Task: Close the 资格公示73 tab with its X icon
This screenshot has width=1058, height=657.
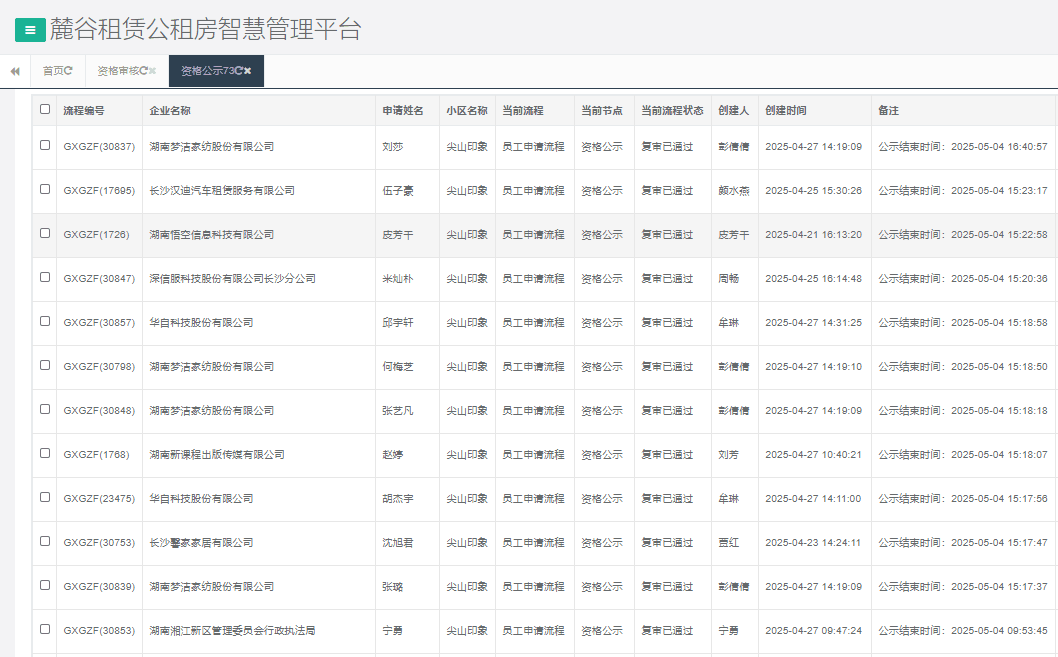Action: (x=247, y=71)
